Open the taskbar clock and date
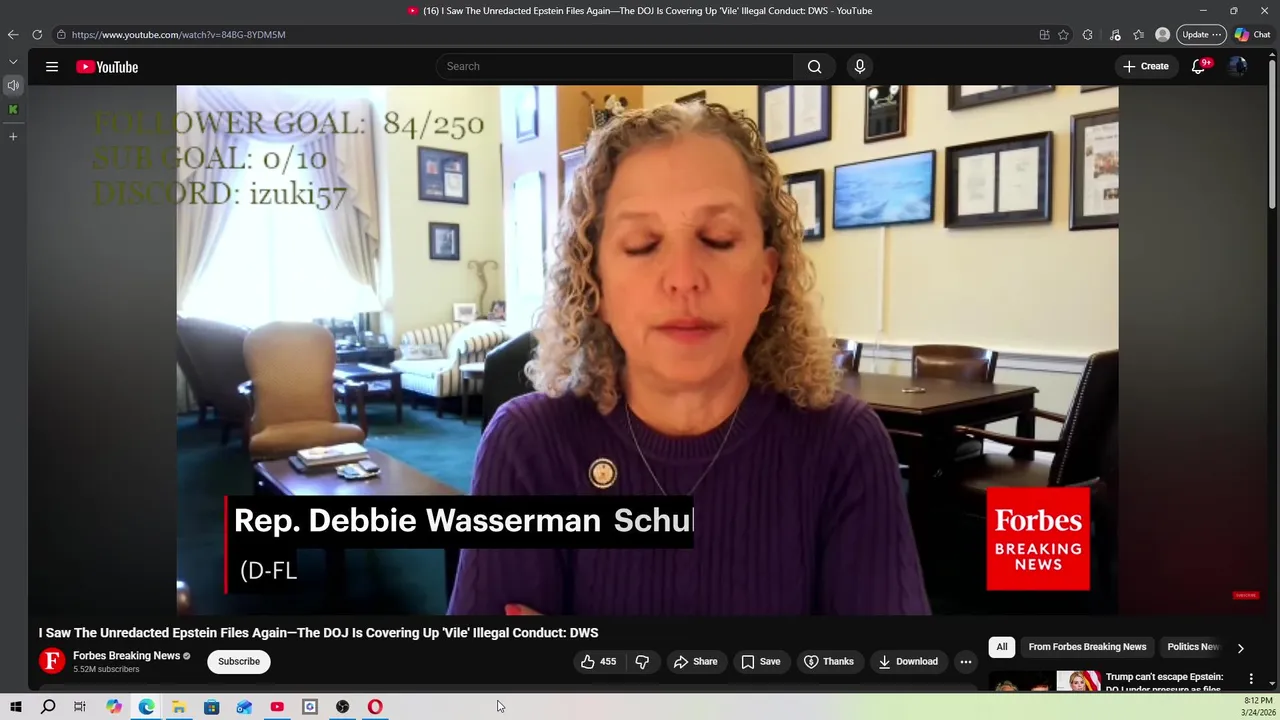The height and width of the screenshot is (720, 1280). (1258, 707)
